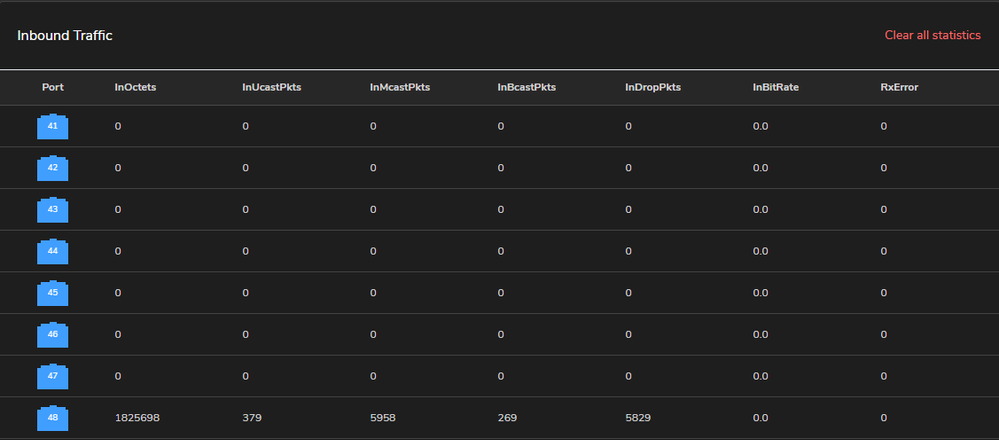
Task: Sort by the InOctets column header
Action: 135,87
